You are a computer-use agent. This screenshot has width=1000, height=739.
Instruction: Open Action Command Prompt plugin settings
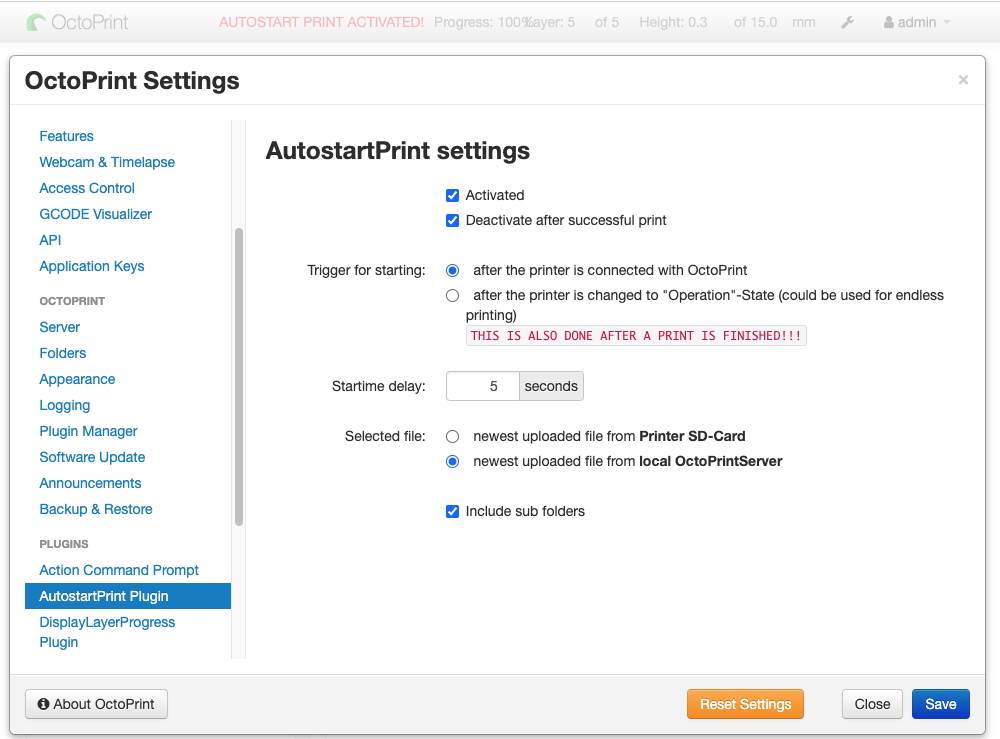[x=119, y=570]
